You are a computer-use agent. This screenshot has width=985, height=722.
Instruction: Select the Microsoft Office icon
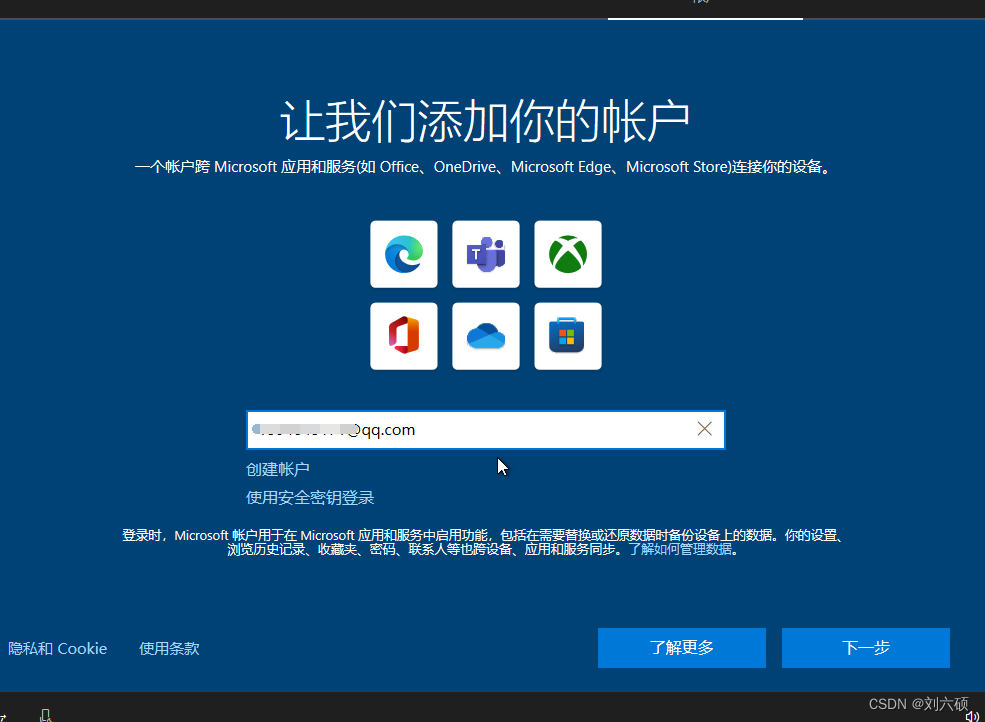point(403,336)
